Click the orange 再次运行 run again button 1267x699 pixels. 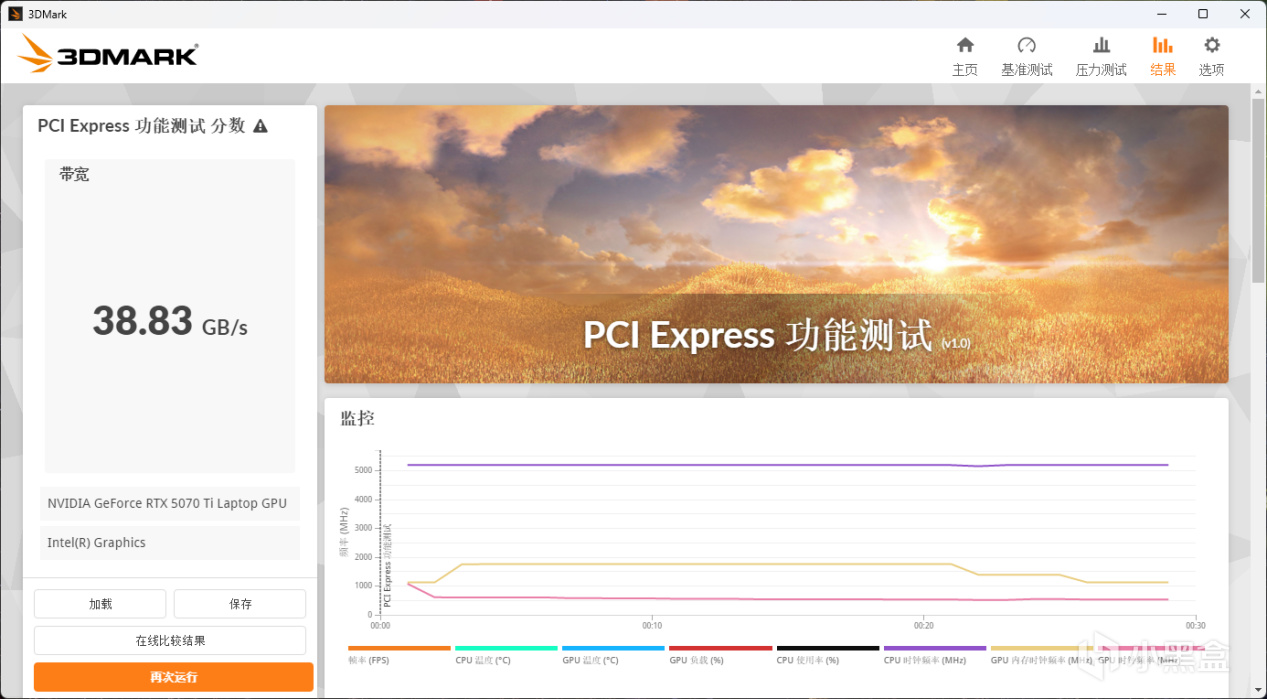pyautogui.click(x=173, y=677)
